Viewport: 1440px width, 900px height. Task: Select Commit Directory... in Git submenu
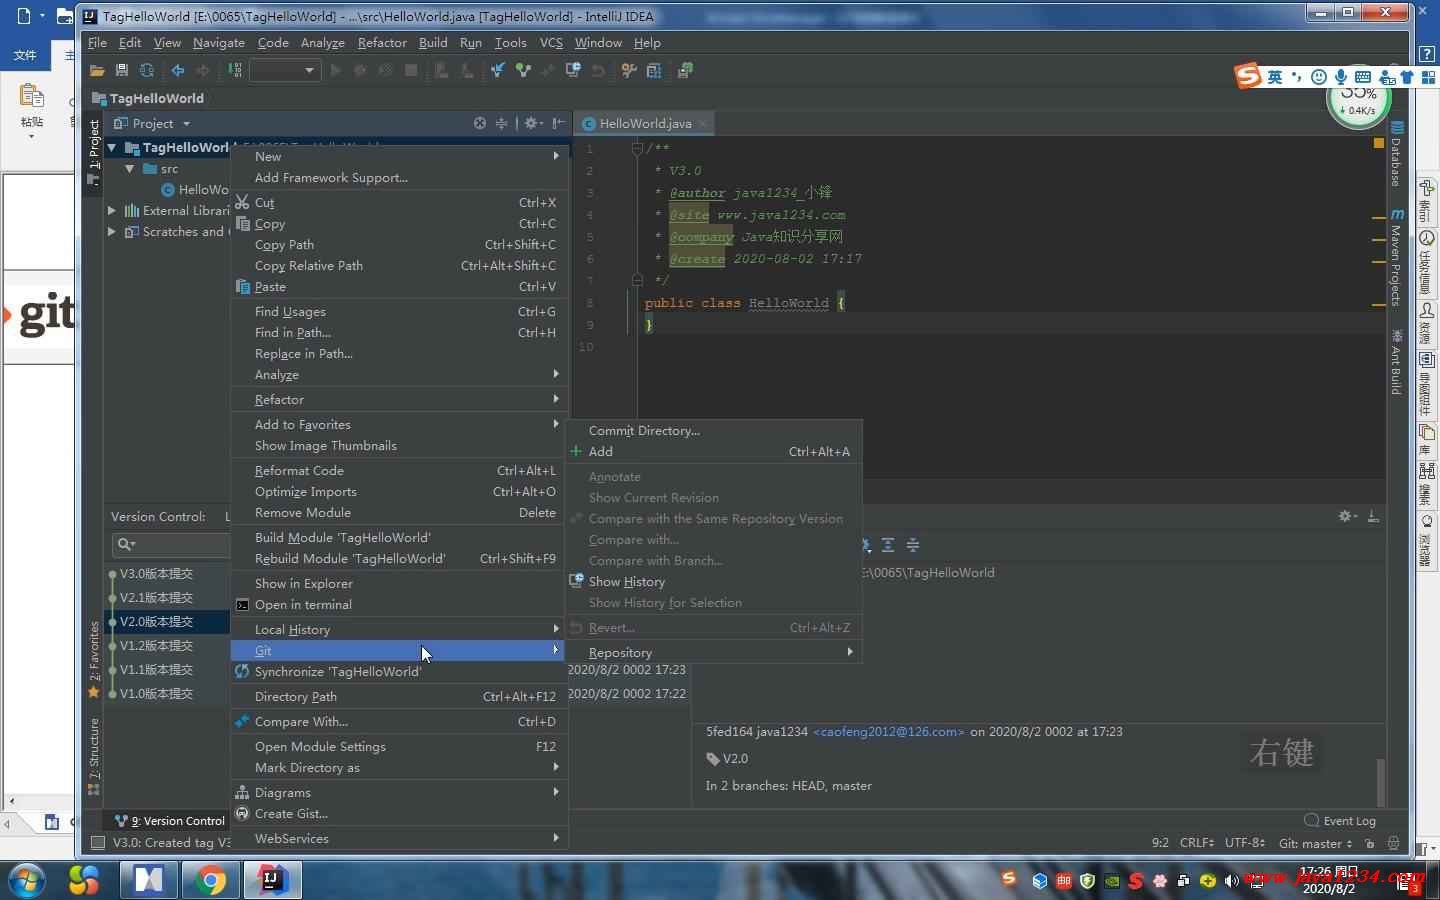tap(714, 430)
